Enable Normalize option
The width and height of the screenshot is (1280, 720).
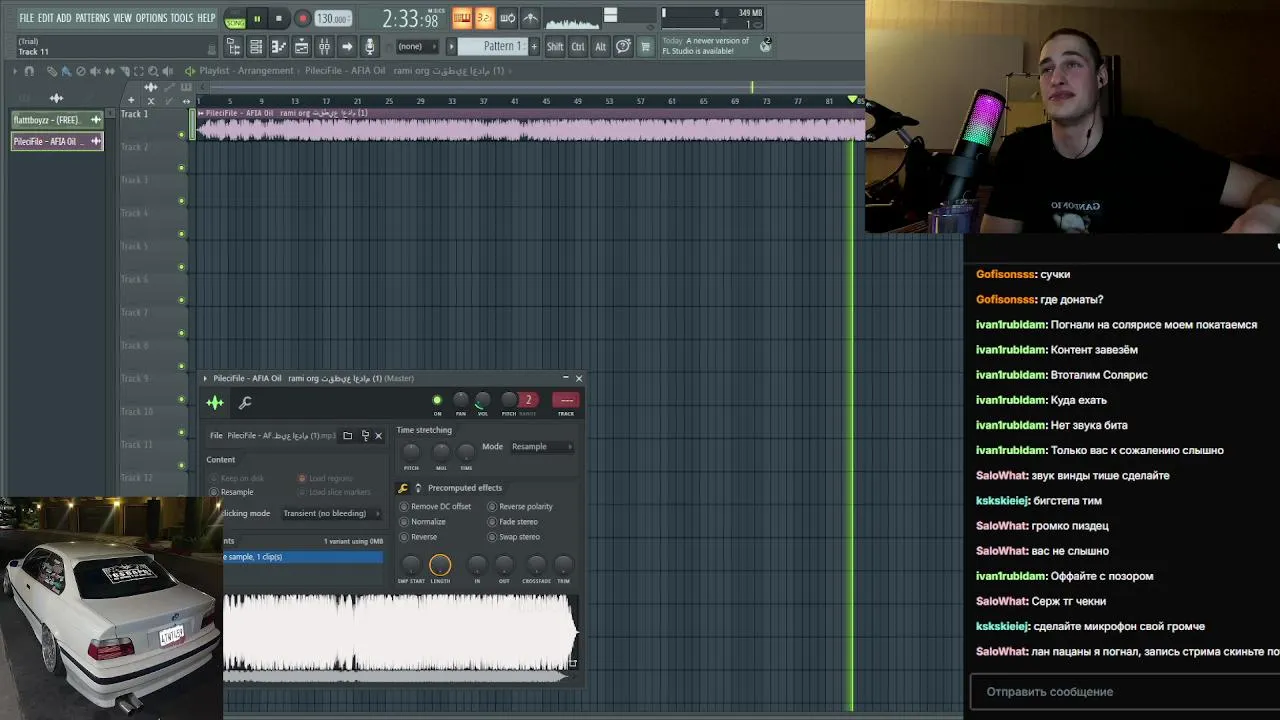pyautogui.click(x=423, y=522)
